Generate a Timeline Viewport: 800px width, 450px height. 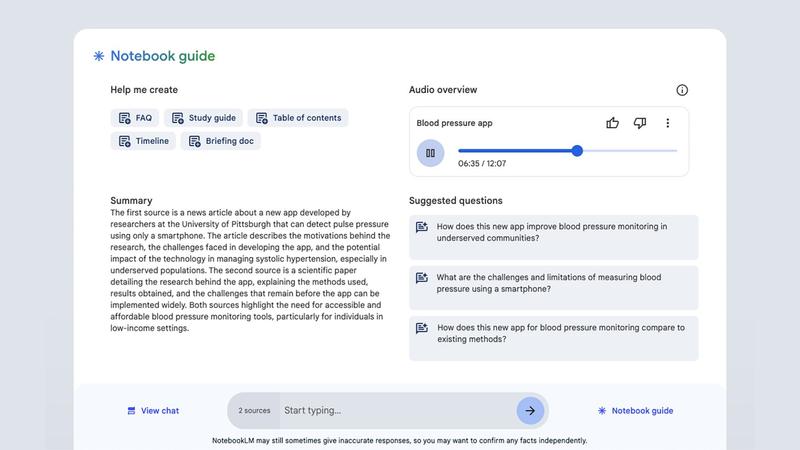tap(143, 141)
